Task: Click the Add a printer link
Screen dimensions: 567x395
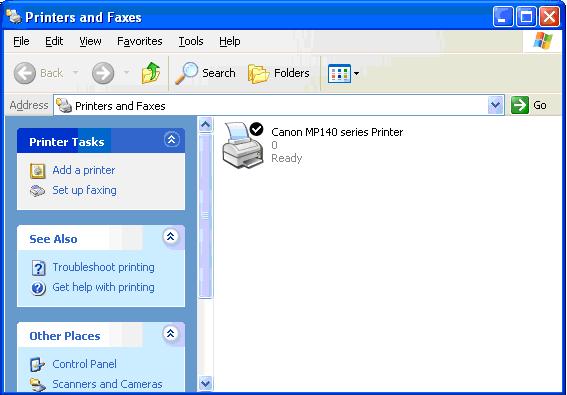Action: pyautogui.click(x=84, y=170)
